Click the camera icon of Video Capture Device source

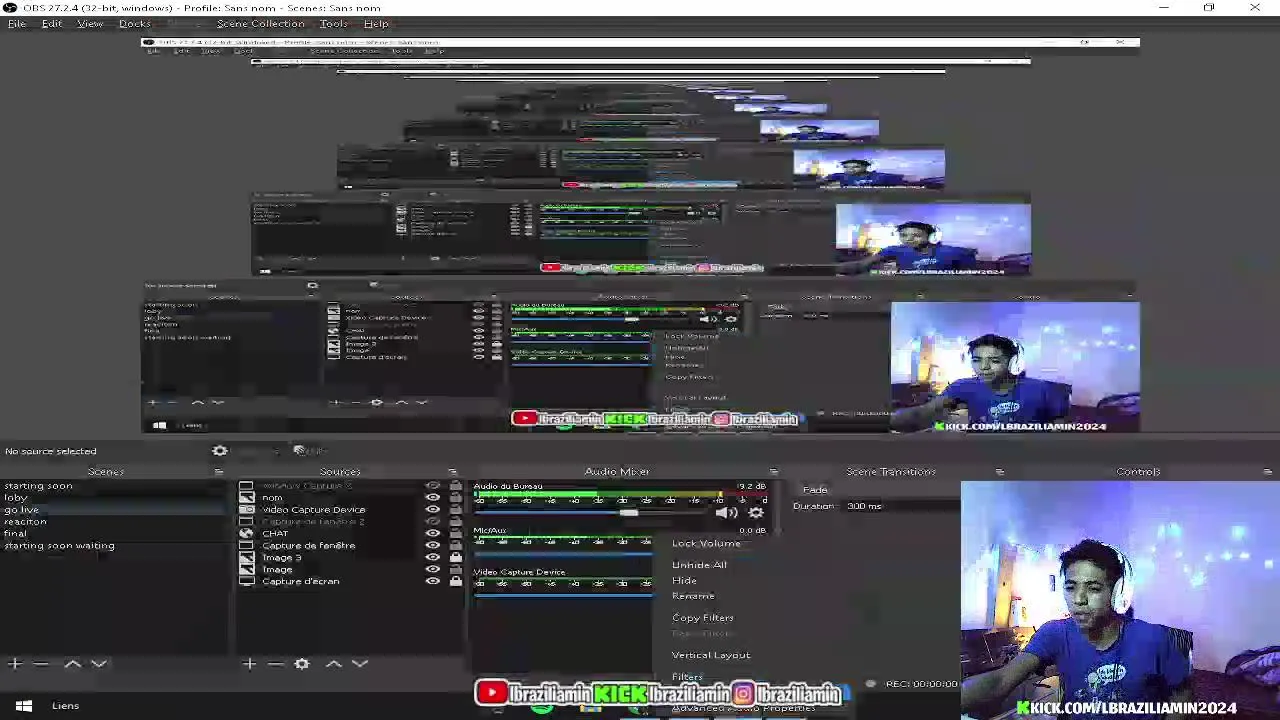(246, 509)
